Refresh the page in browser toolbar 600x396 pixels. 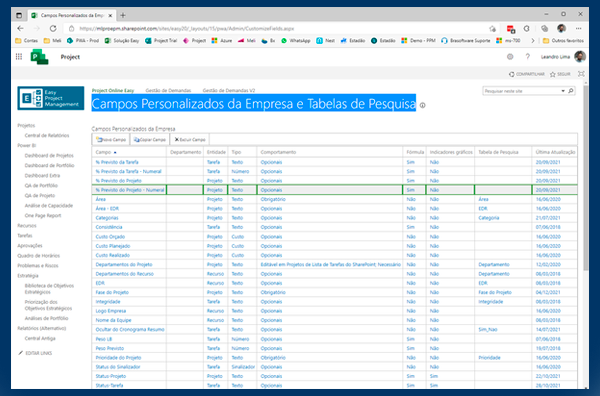tap(53, 28)
